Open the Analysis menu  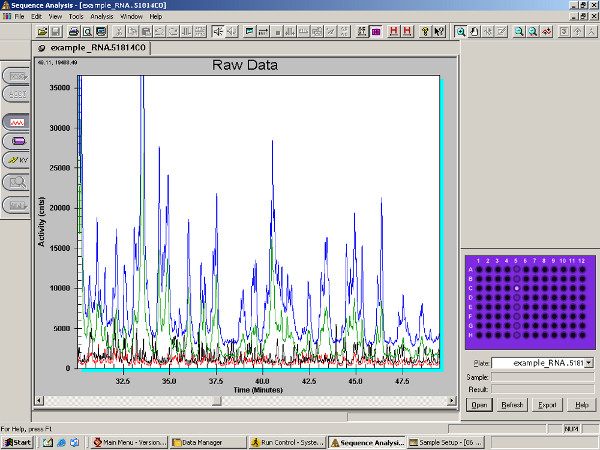[102, 17]
